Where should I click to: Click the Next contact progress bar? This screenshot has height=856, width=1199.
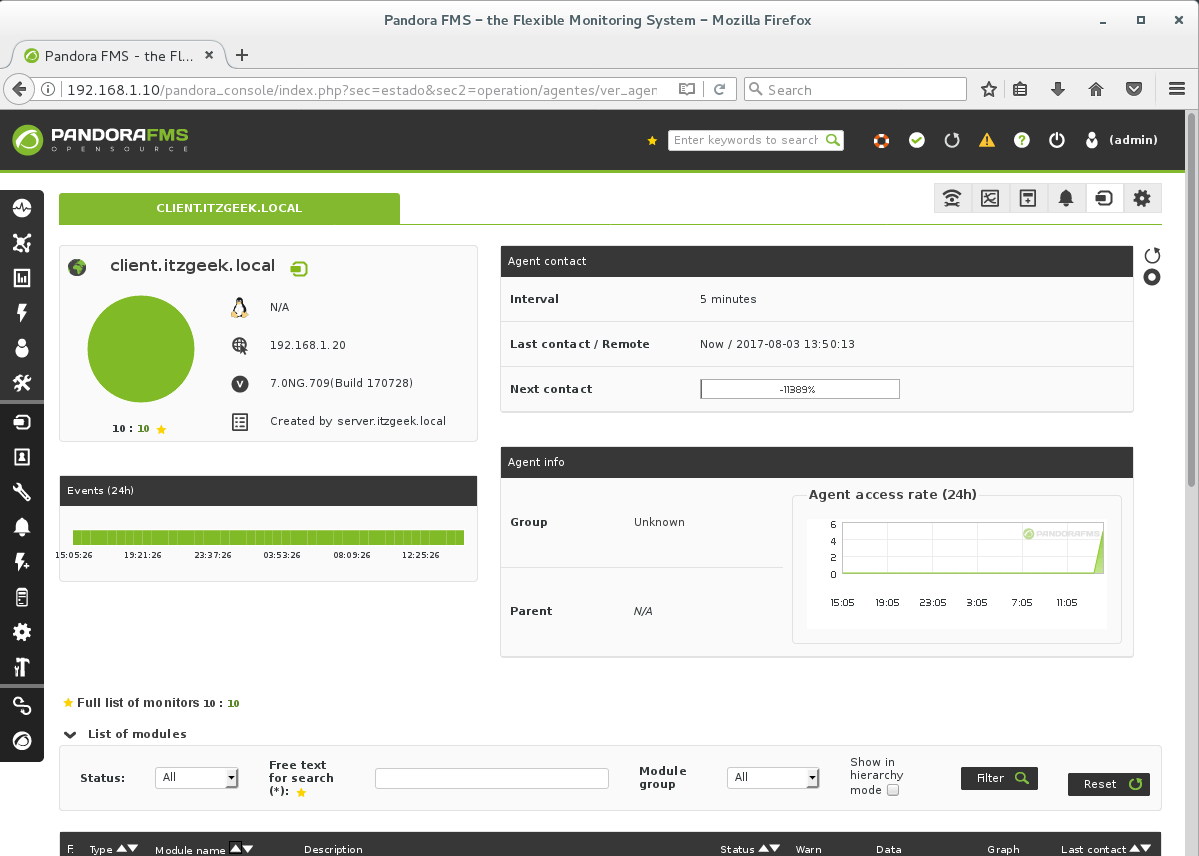click(x=799, y=388)
